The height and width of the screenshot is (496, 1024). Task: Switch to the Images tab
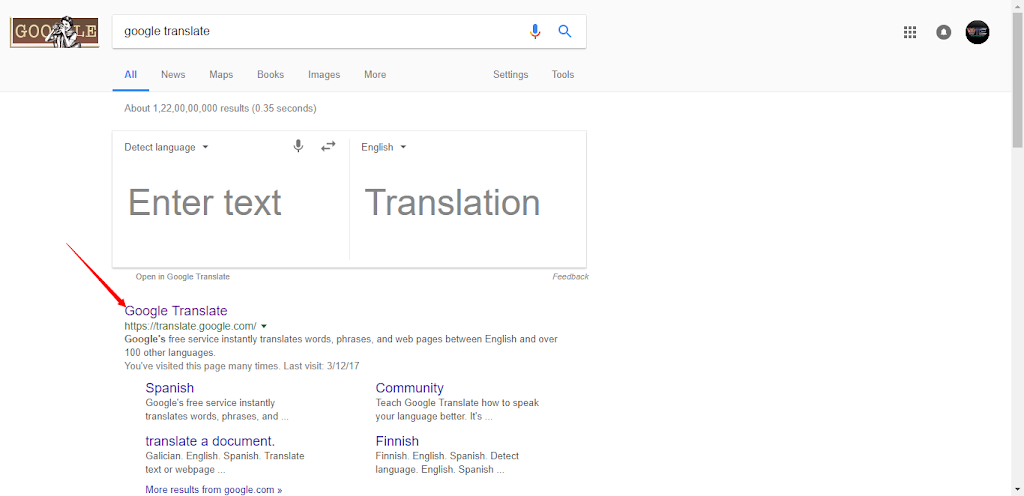(x=323, y=75)
